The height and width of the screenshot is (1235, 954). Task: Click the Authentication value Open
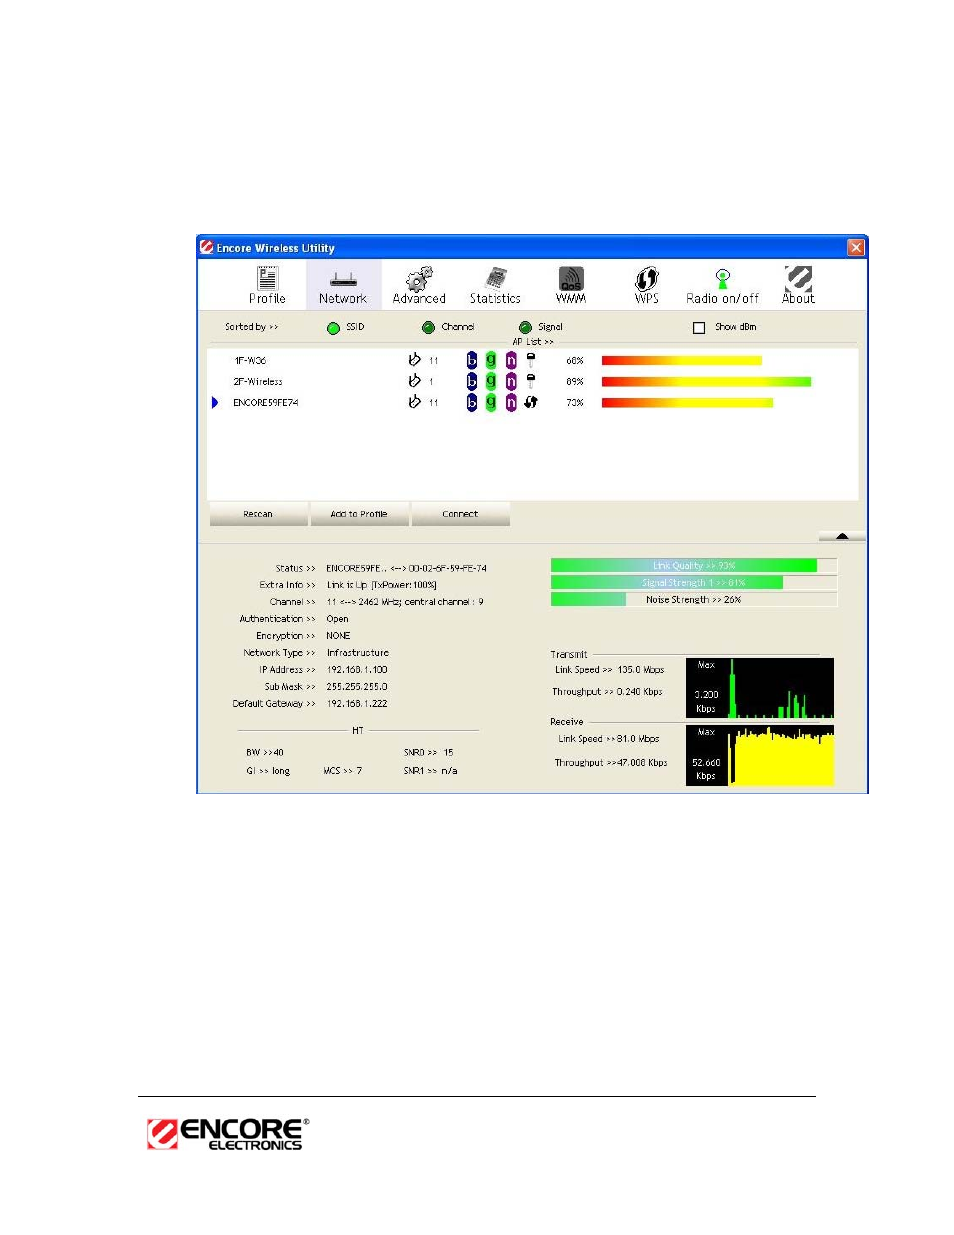[337, 619]
